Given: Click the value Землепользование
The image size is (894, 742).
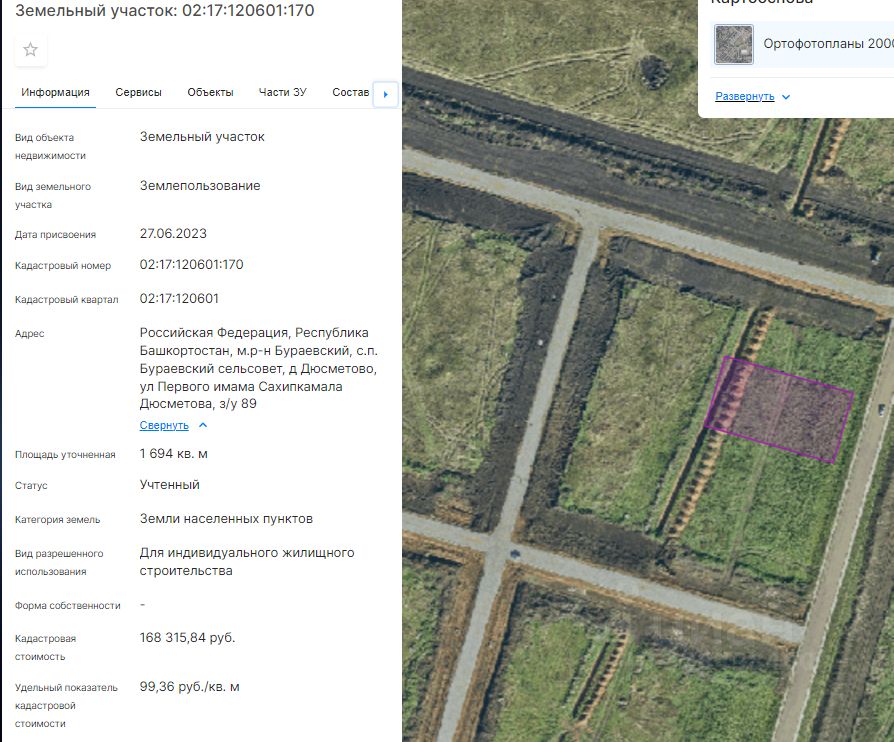Looking at the screenshot, I should tap(200, 186).
